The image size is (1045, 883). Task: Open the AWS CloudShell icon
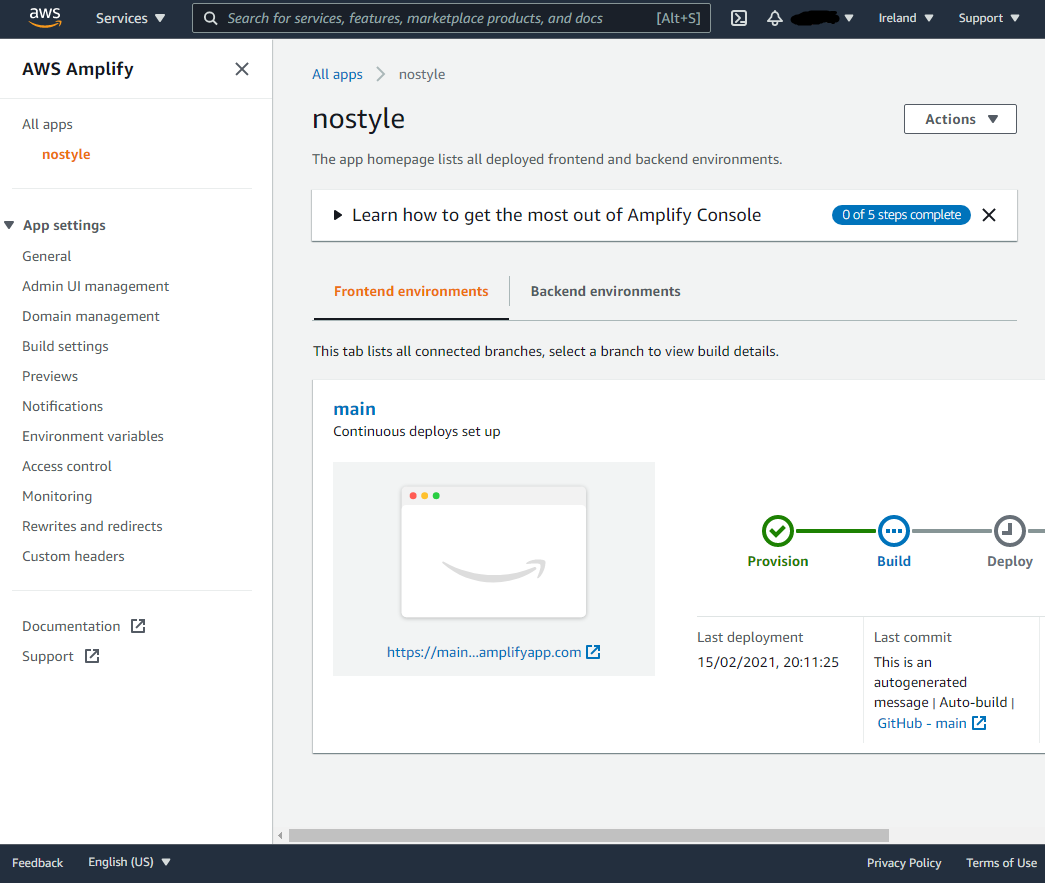(x=739, y=18)
